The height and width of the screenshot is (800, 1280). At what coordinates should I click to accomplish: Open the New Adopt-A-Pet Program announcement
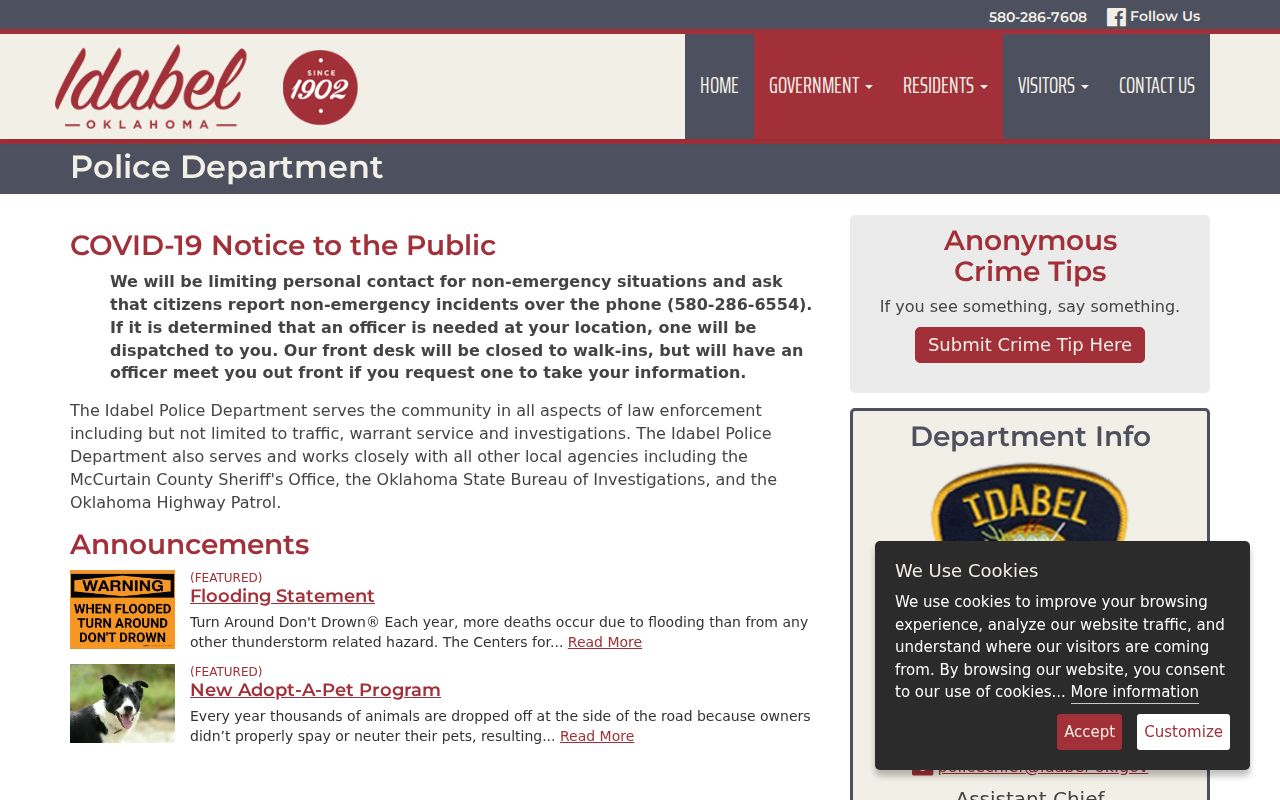tap(315, 690)
